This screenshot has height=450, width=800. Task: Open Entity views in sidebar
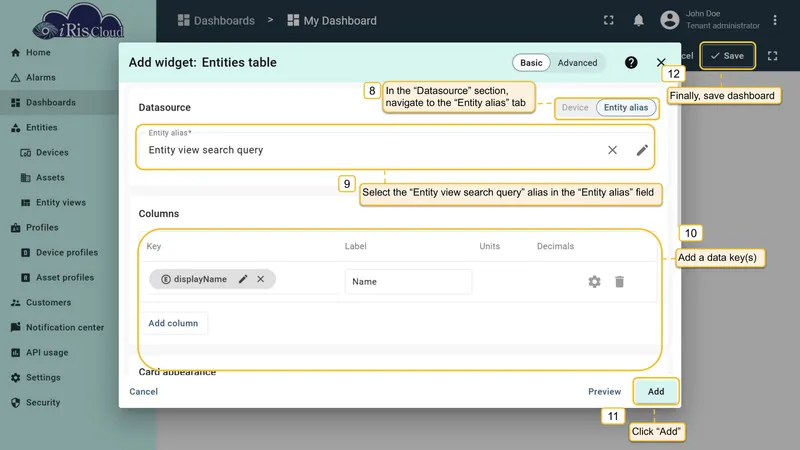pyautogui.click(x=59, y=203)
